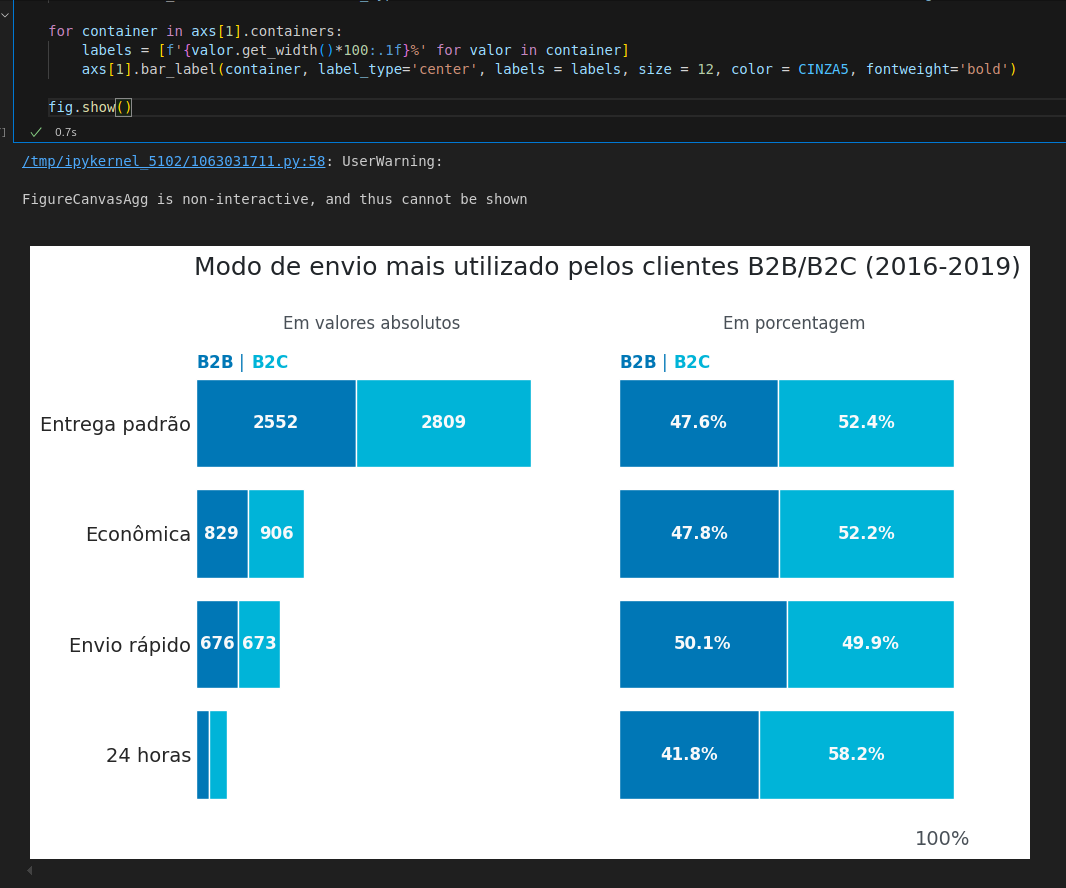Place cursor in the fig.show() line
Screen dimensions: 1066x888
[x=90, y=107]
